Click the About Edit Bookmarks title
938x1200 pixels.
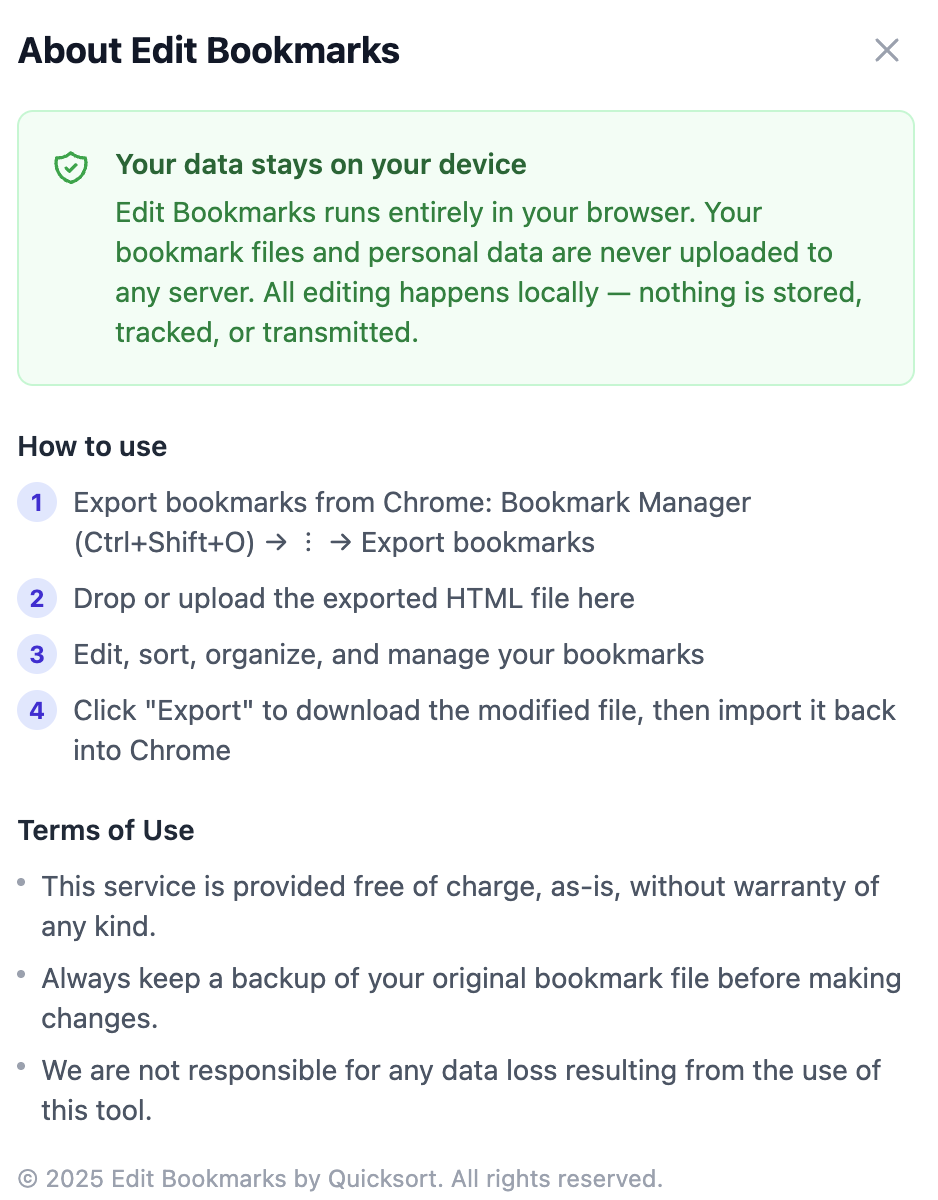(208, 50)
